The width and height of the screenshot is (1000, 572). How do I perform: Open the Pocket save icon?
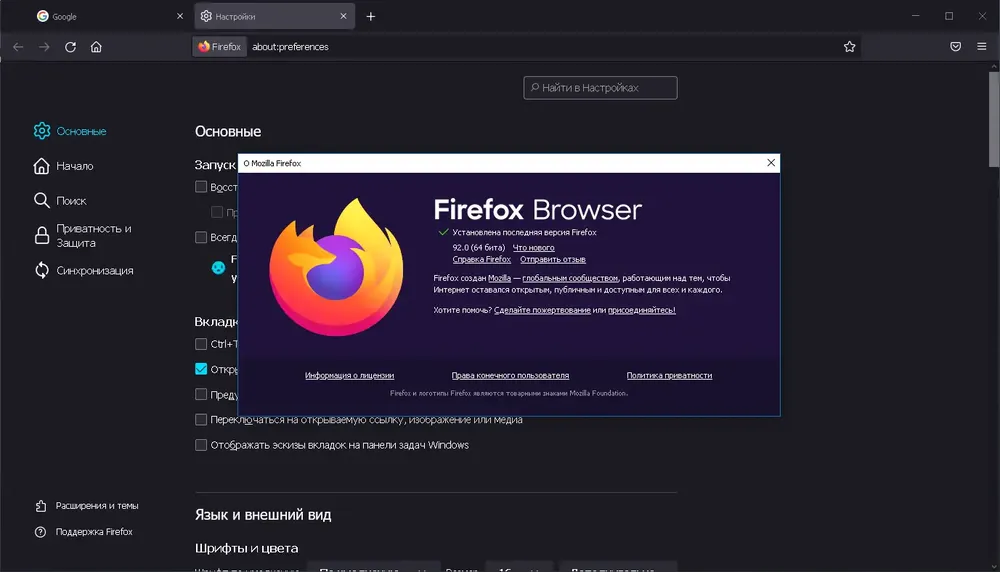[955, 47]
